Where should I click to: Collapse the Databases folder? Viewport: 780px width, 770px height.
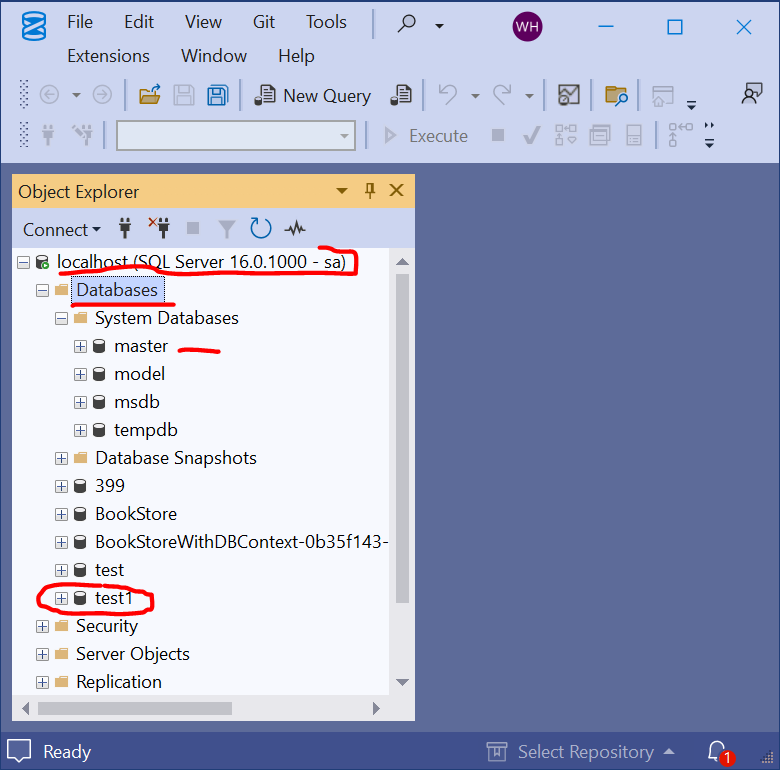click(x=43, y=290)
